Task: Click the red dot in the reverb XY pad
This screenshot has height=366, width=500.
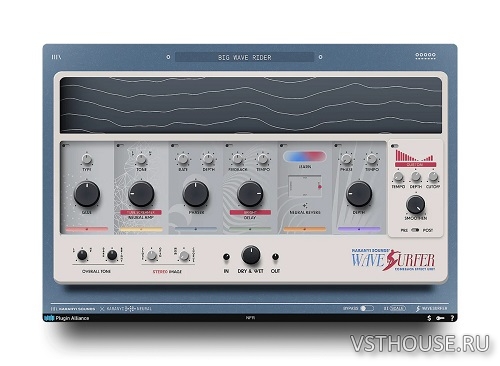Action: coord(320,187)
